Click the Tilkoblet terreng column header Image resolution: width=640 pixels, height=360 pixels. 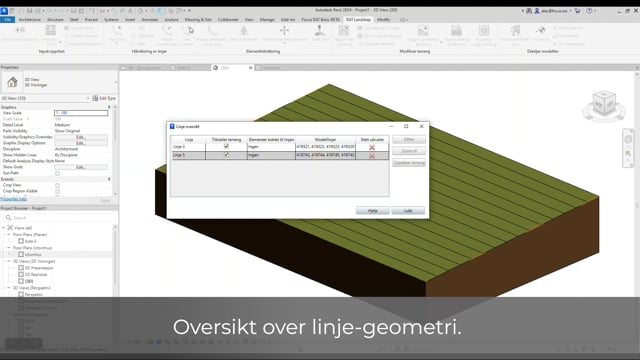coord(227,140)
